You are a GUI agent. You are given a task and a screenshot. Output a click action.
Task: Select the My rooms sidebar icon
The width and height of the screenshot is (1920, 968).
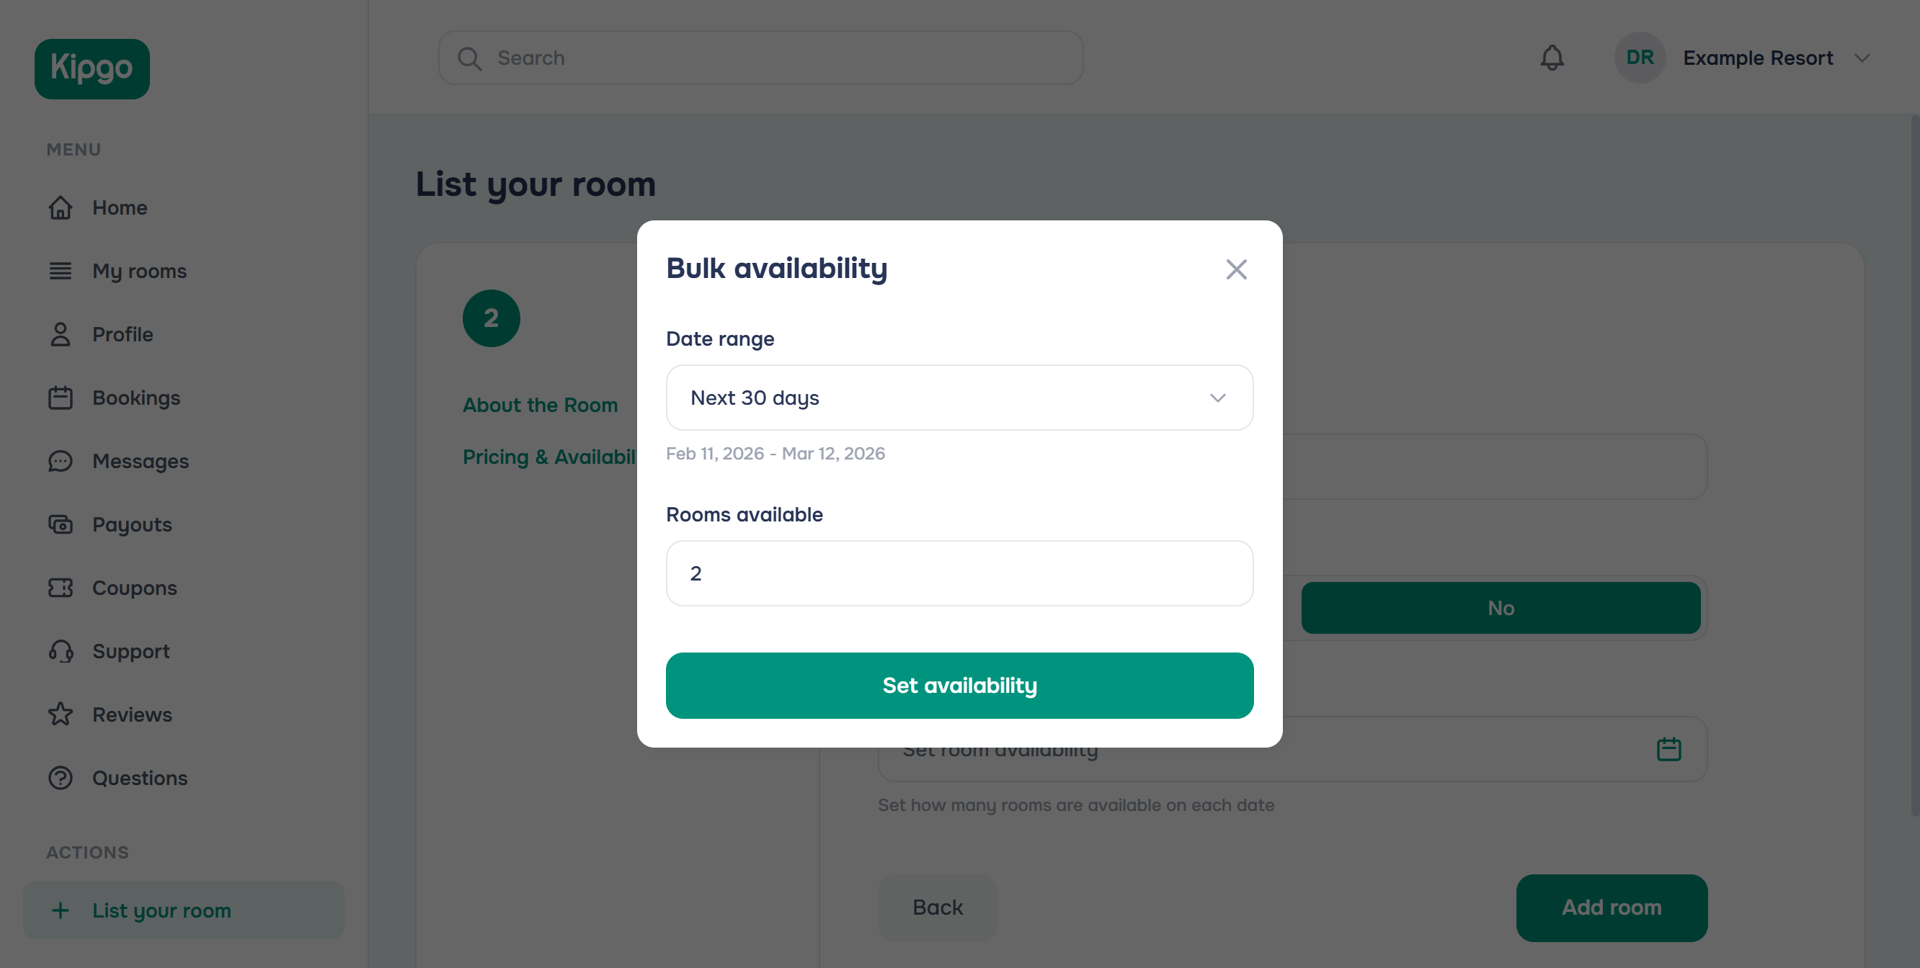pyautogui.click(x=61, y=270)
